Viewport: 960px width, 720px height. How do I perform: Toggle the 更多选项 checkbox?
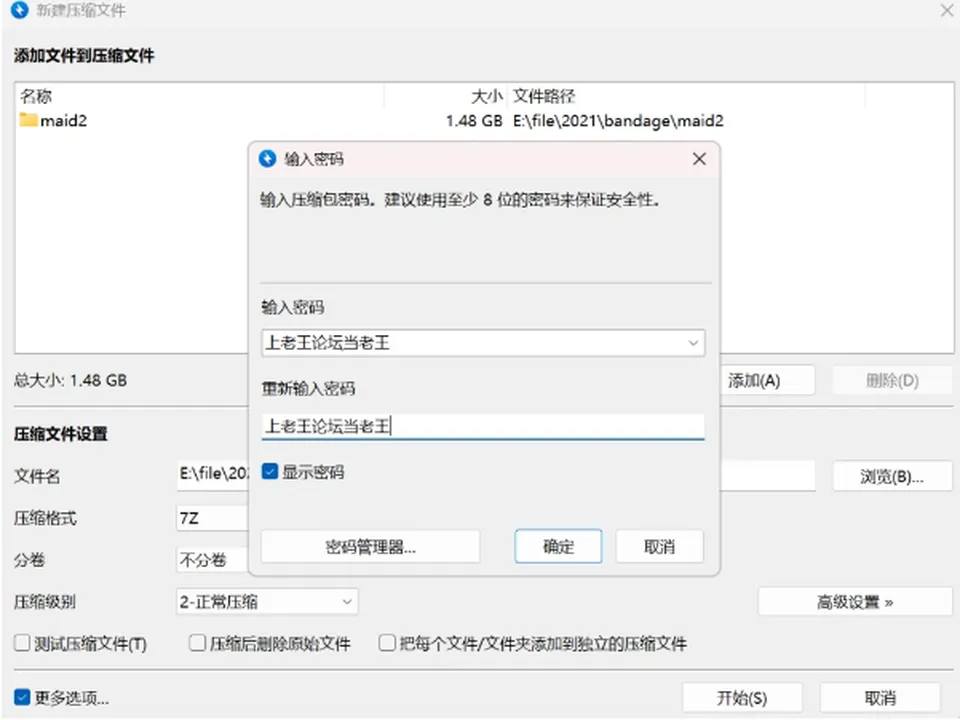point(22,697)
